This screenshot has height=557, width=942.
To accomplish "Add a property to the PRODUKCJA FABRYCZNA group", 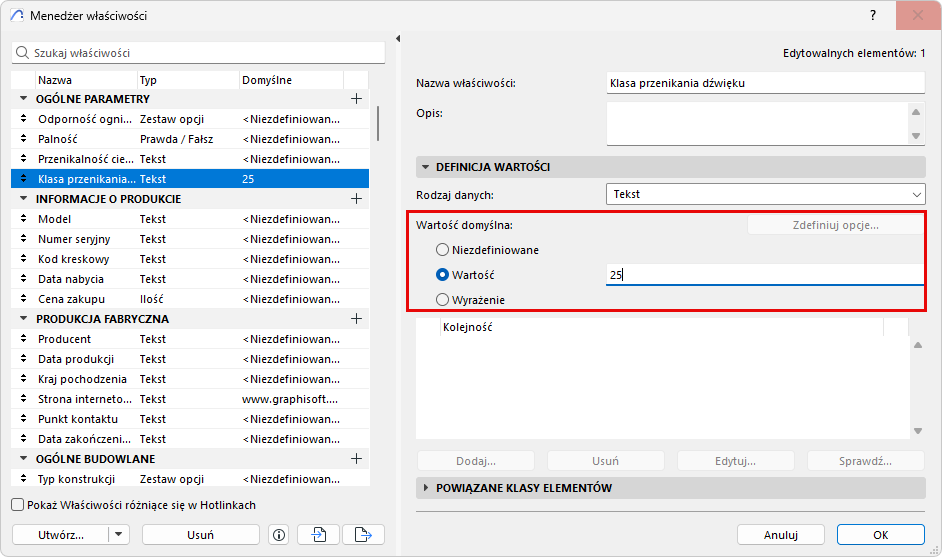I will (x=356, y=318).
